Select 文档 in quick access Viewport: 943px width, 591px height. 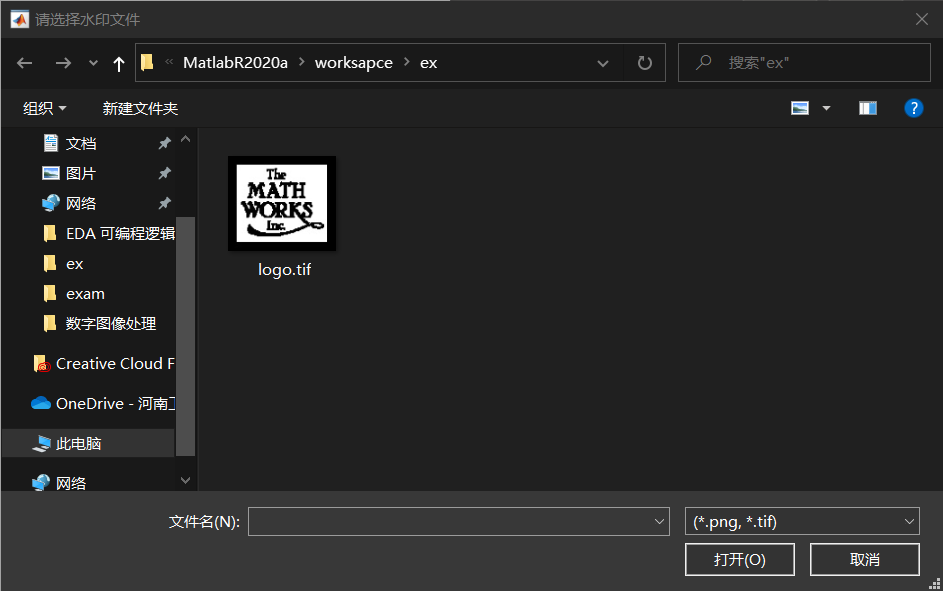[x=81, y=143]
